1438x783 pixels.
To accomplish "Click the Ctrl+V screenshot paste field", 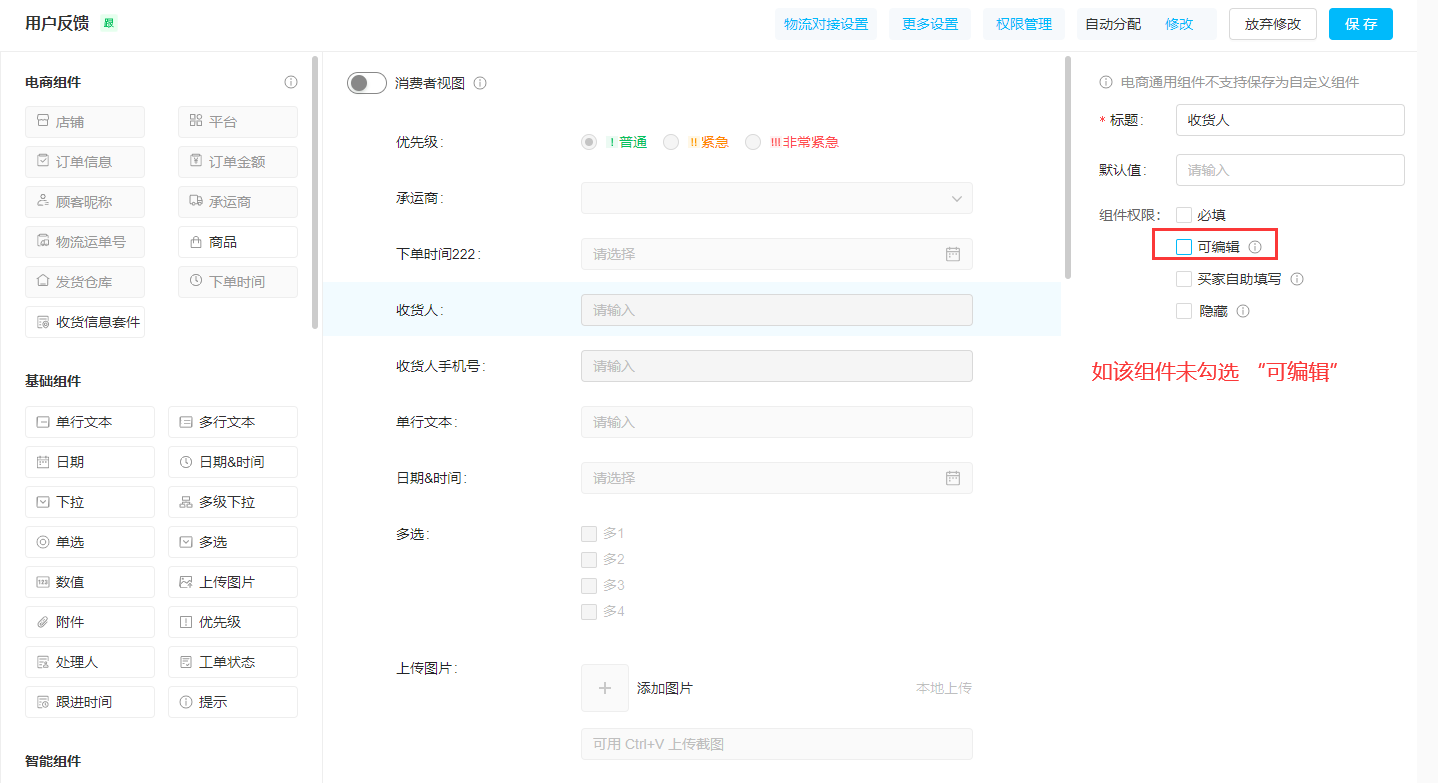I will [x=777, y=744].
